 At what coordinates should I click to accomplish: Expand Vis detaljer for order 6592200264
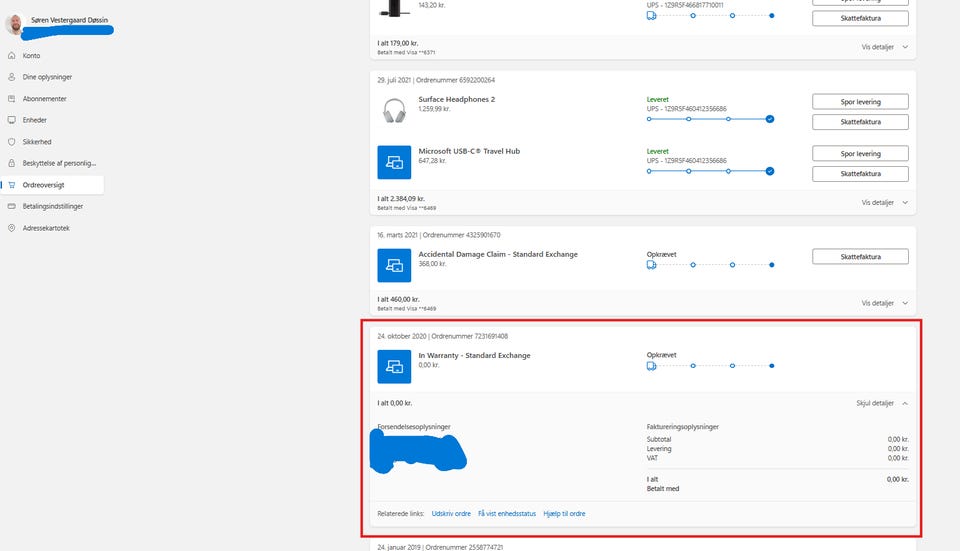pyautogui.click(x=885, y=203)
